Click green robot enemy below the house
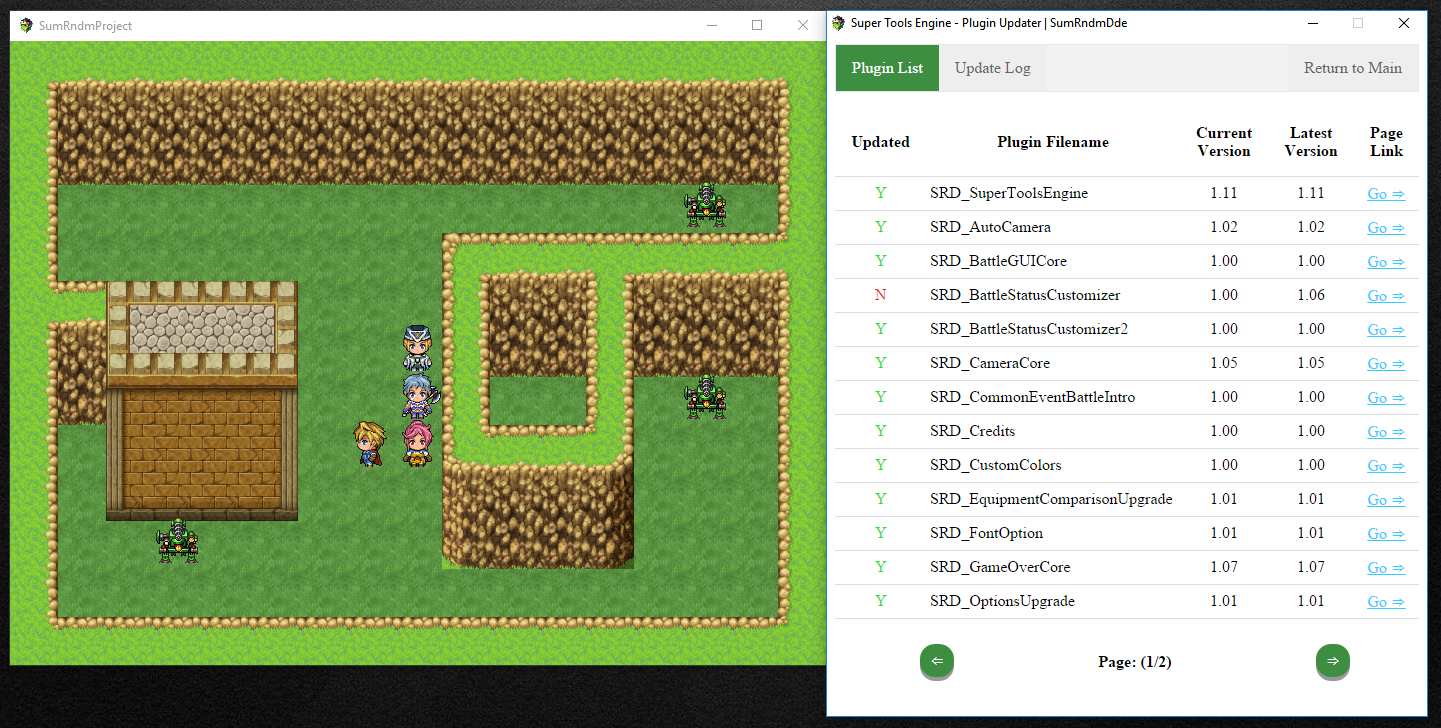 [x=177, y=541]
